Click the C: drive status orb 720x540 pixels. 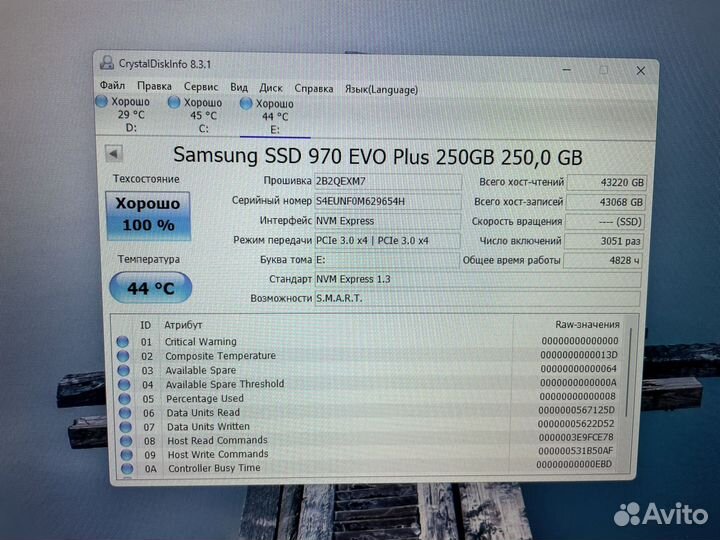point(174,102)
